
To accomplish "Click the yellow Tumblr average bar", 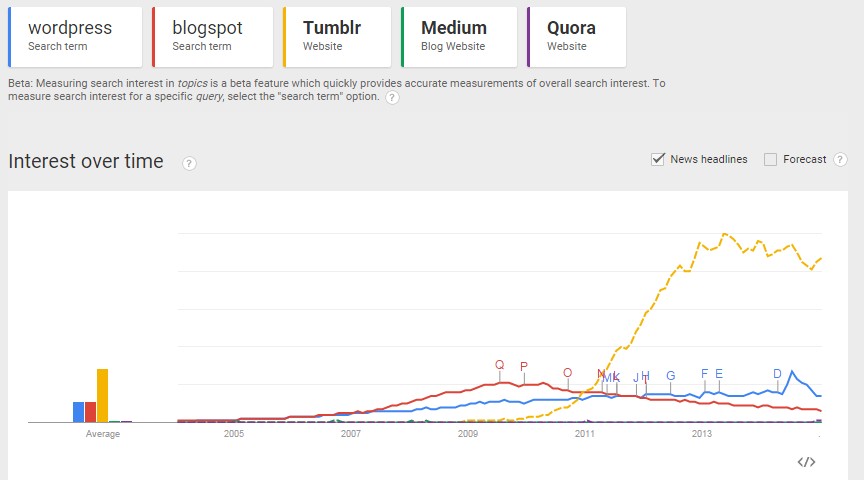I will pos(102,395).
